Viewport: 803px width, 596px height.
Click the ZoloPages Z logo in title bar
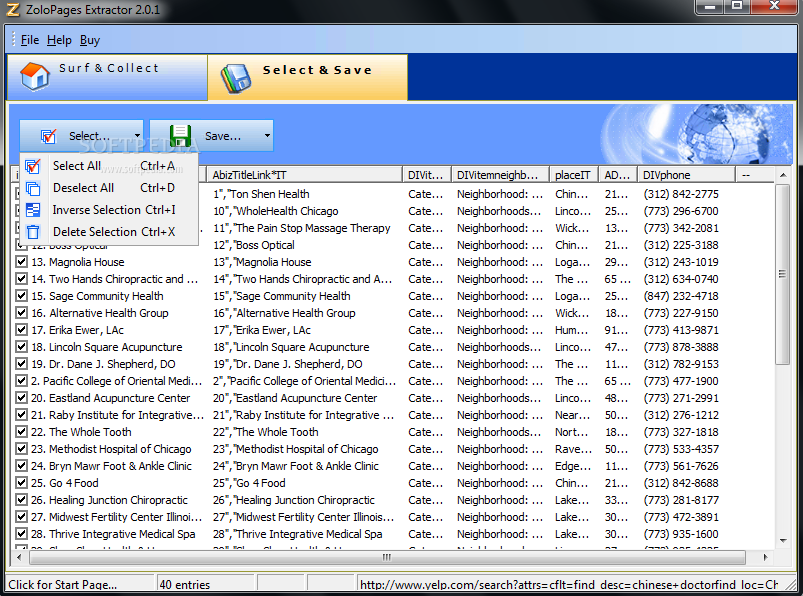click(13, 9)
